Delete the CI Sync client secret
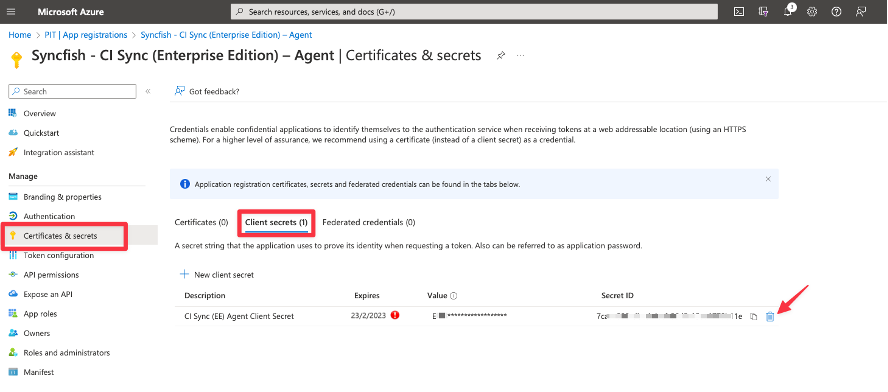 tap(770, 317)
